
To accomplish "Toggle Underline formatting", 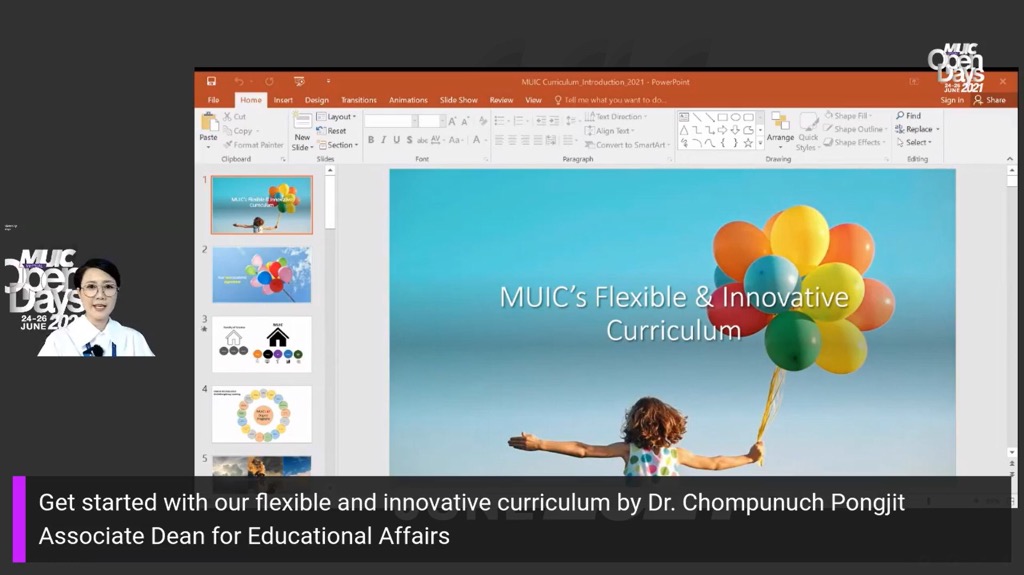I will click(395, 140).
